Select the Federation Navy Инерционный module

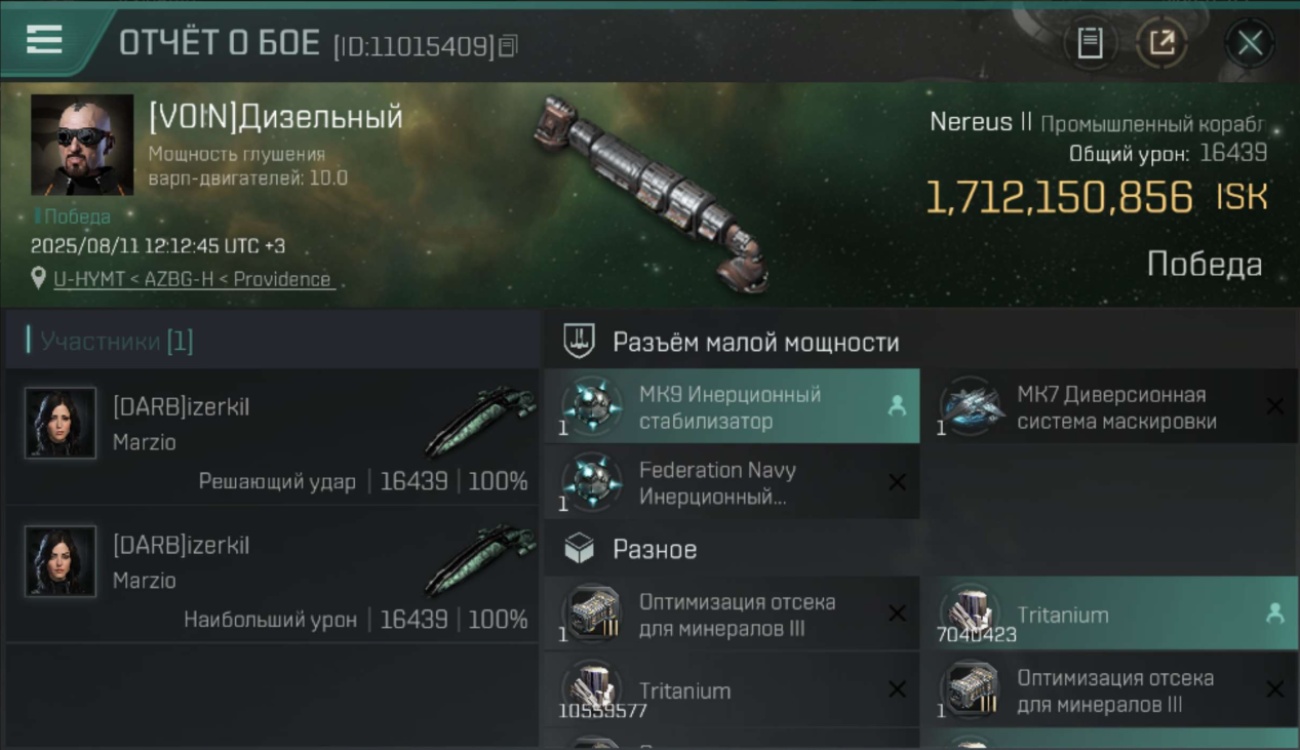click(732, 483)
